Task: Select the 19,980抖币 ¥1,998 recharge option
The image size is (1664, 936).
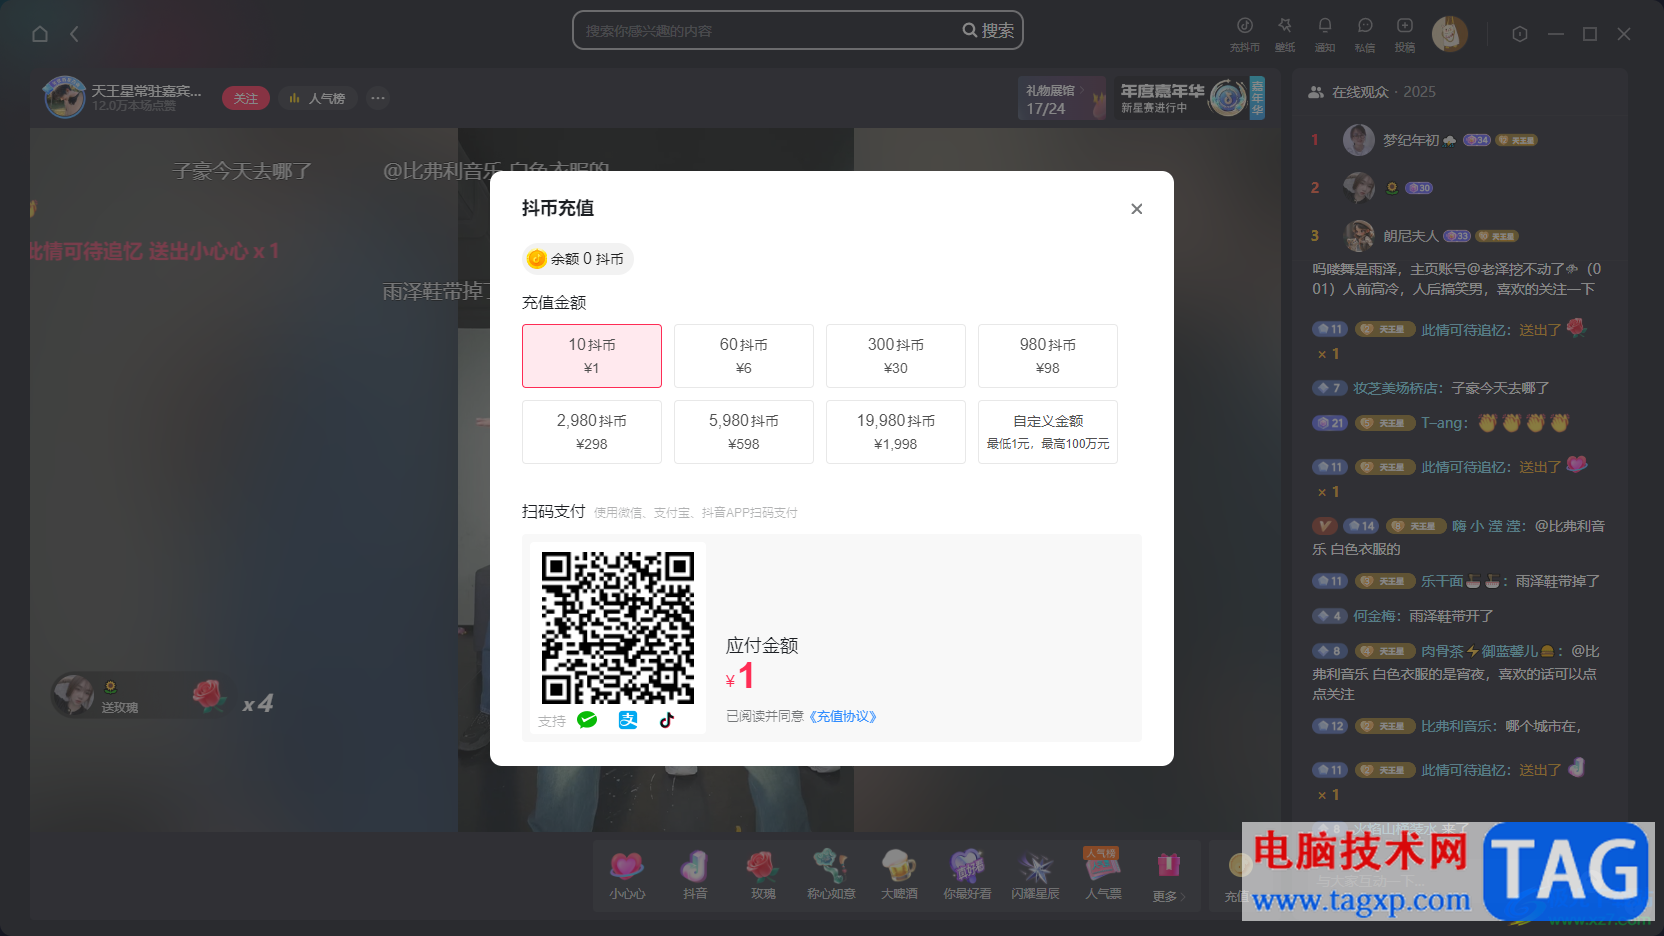Action: pos(896,432)
